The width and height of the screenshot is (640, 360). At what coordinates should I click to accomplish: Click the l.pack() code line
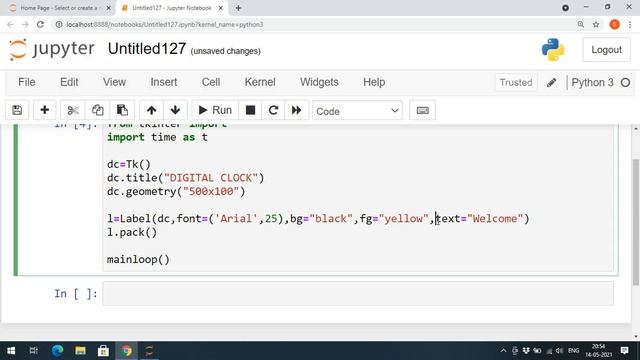point(132,232)
